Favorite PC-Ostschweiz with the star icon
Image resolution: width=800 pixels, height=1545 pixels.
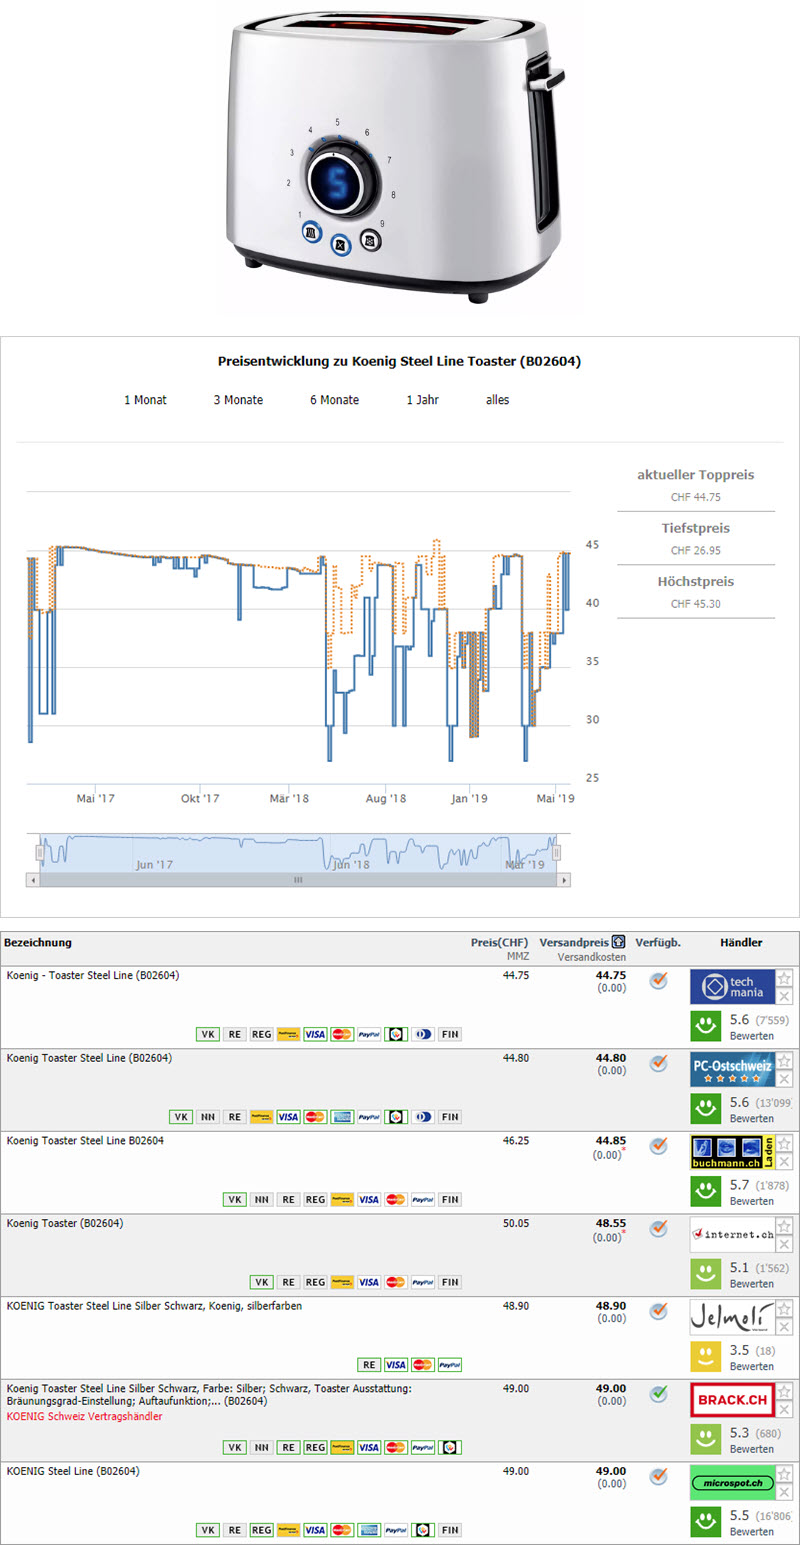[785, 1060]
